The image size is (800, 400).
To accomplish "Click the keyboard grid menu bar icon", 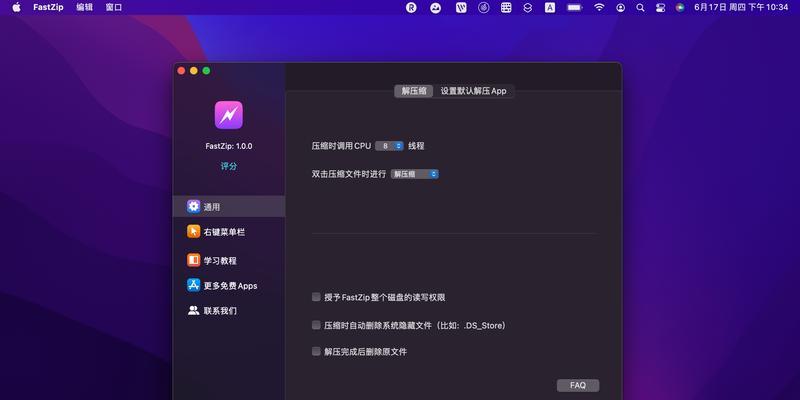I will pyautogui.click(x=506, y=8).
